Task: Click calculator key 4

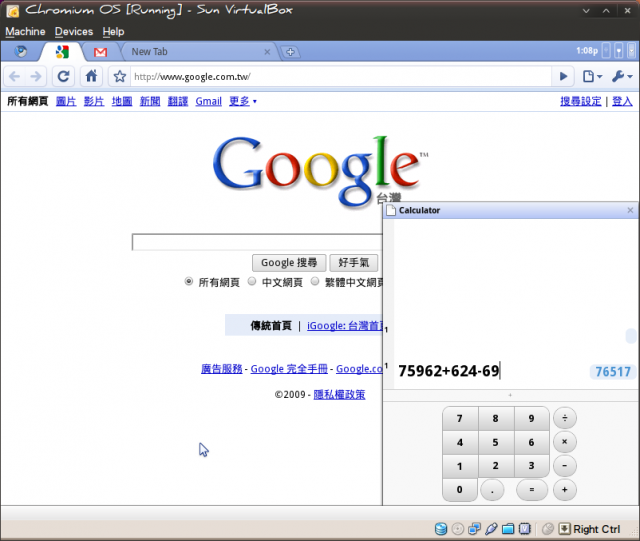Action: (460, 442)
